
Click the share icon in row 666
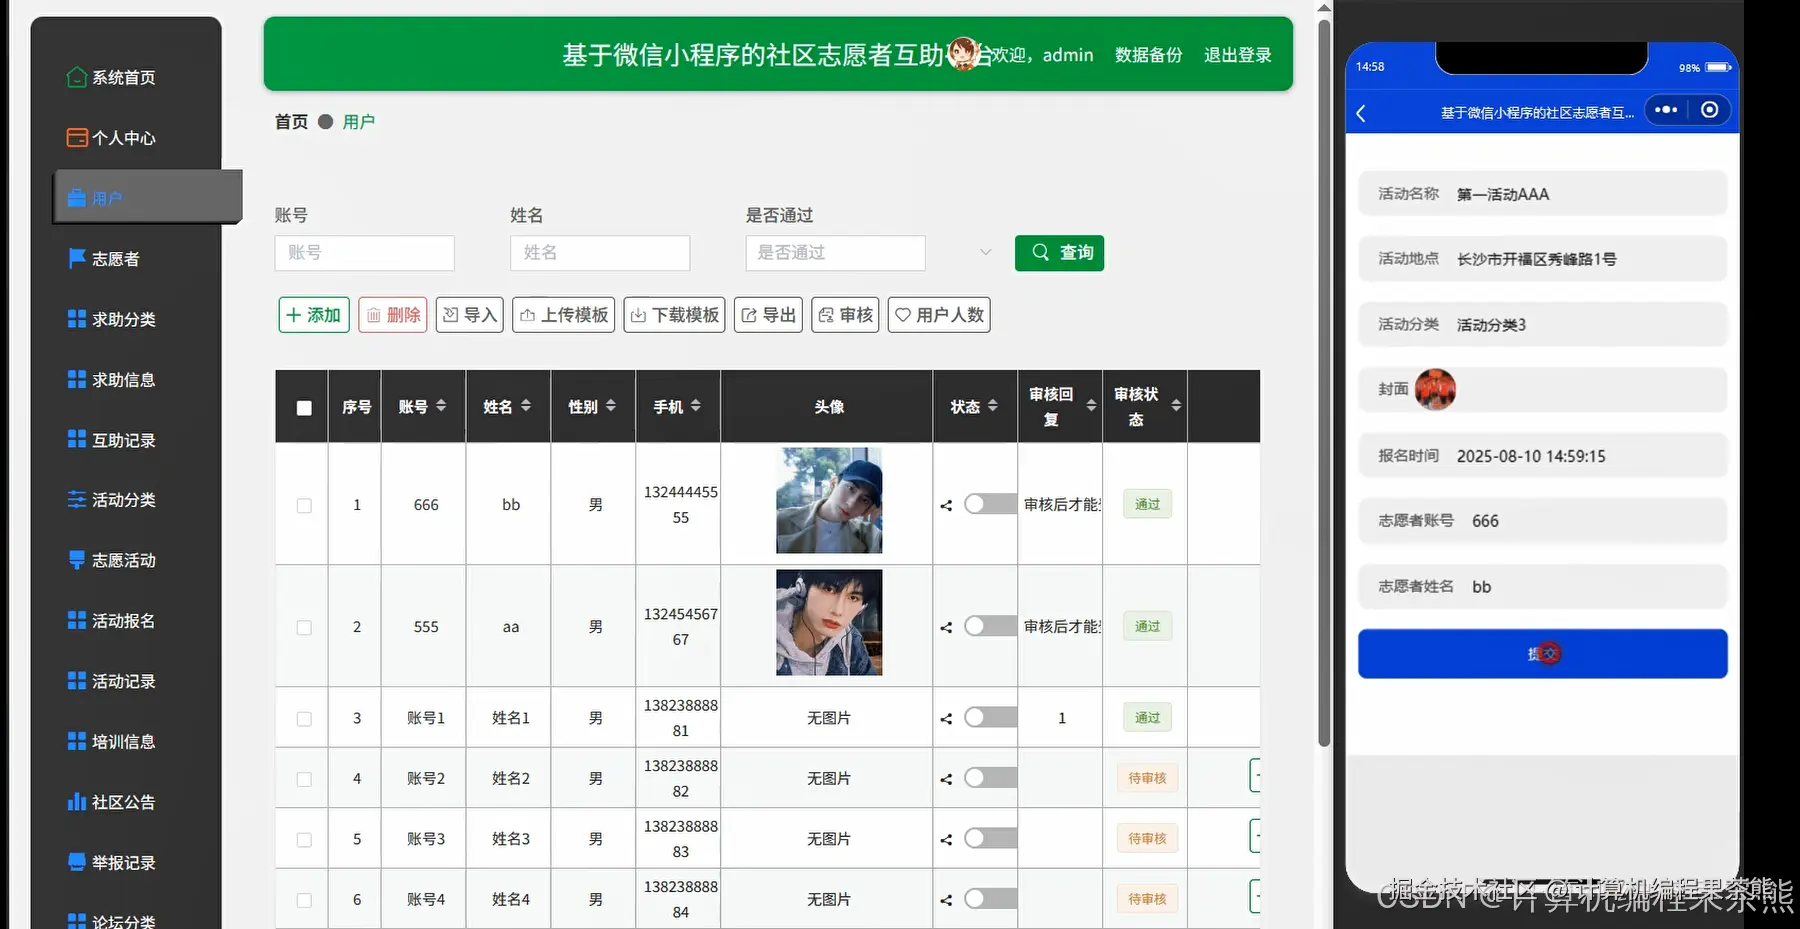tap(946, 506)
